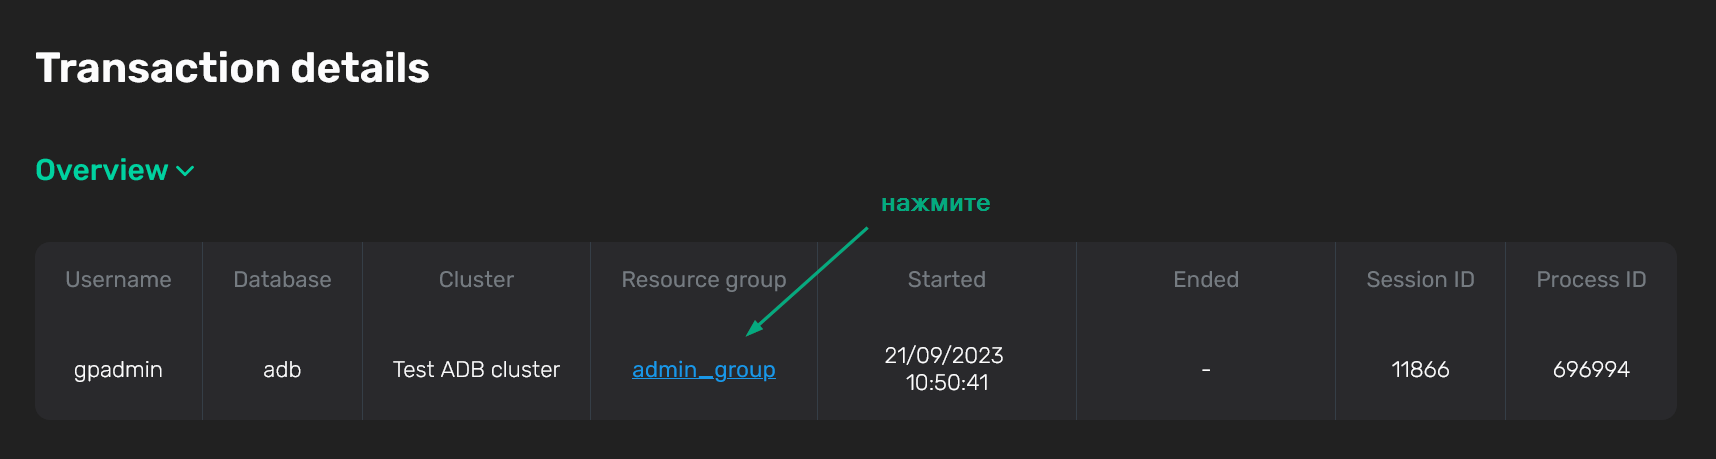This screenshot has height=459, width=1716.
Task: Select the 21/09/2023 10:50:41 start time
Action: click(946, 369)
